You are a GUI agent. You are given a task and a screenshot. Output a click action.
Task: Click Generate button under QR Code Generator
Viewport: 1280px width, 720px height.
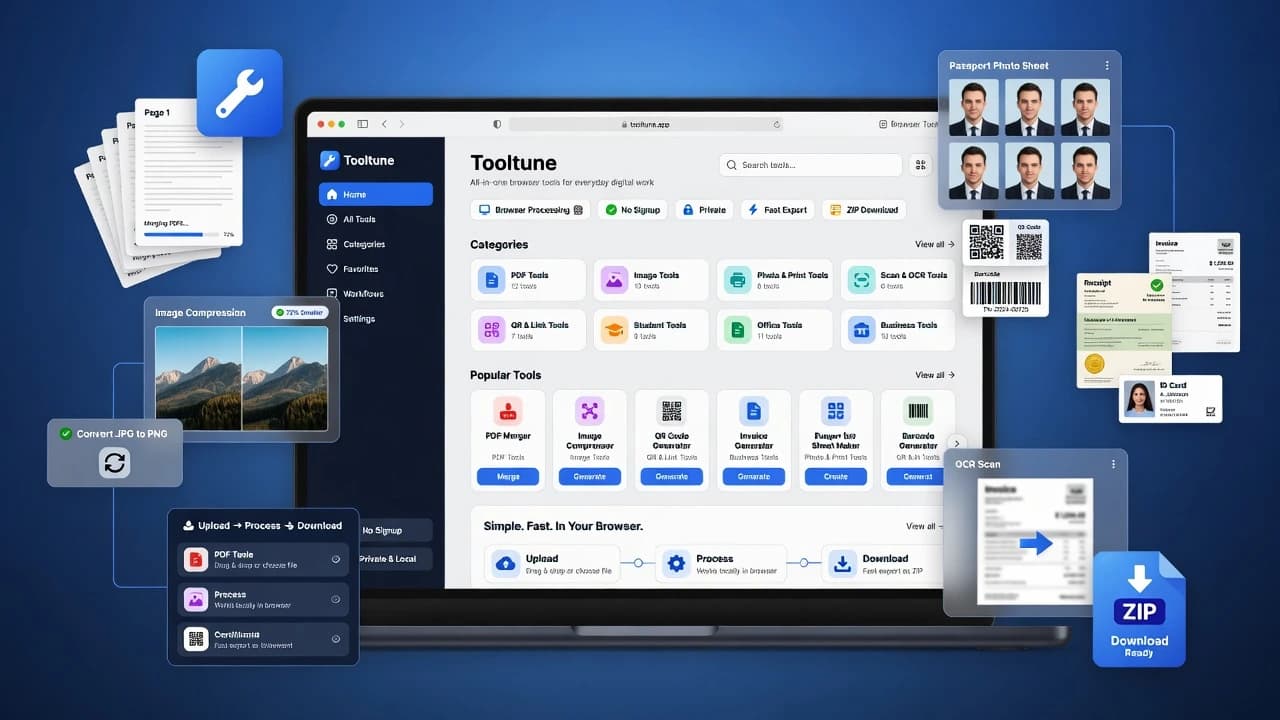point(671,477)
